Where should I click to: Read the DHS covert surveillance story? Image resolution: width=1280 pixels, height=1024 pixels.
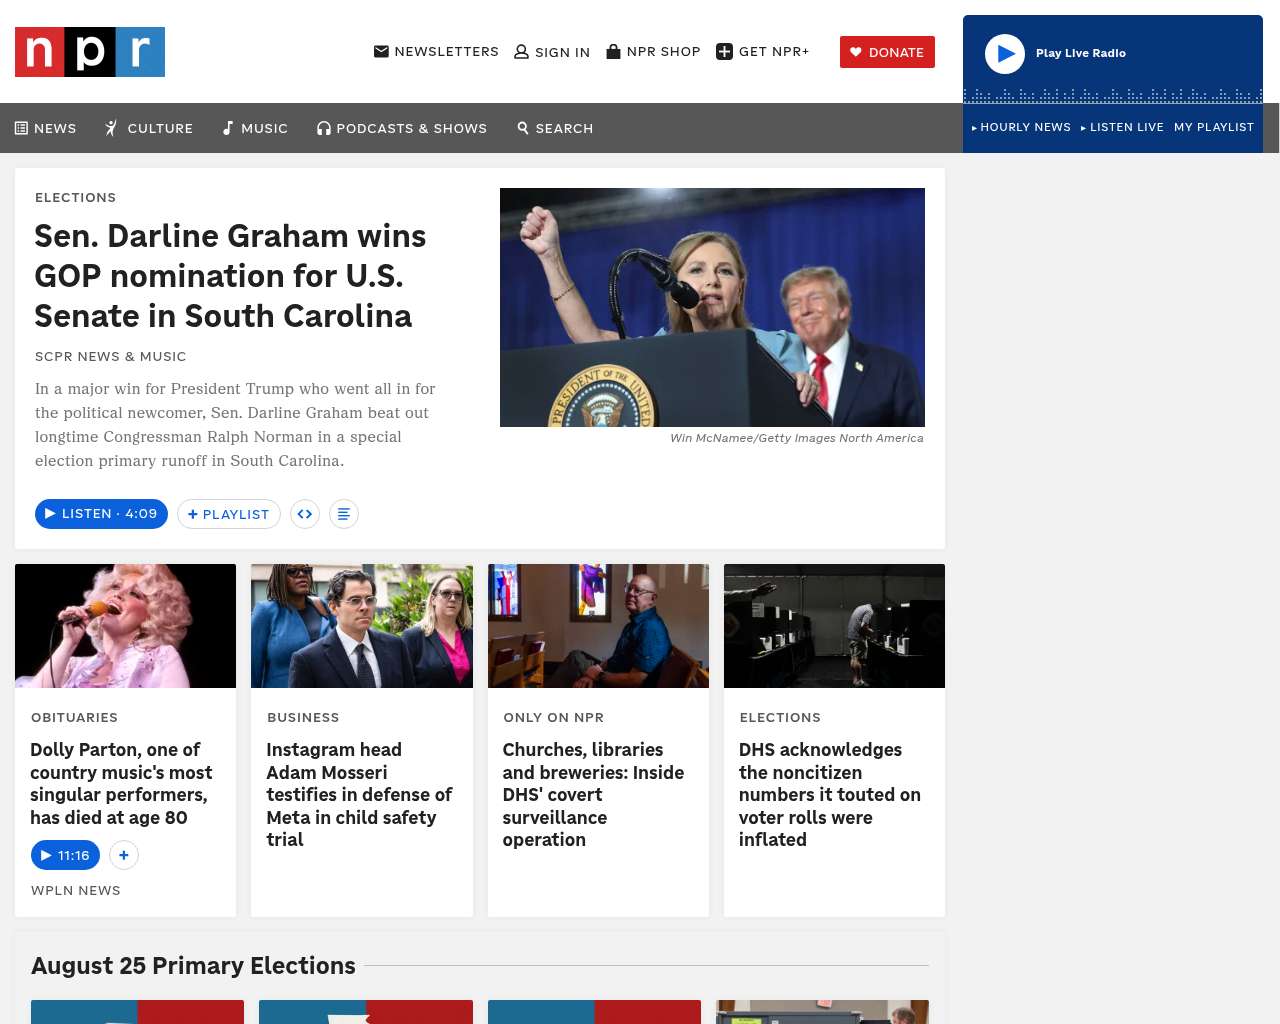point(593,794)
